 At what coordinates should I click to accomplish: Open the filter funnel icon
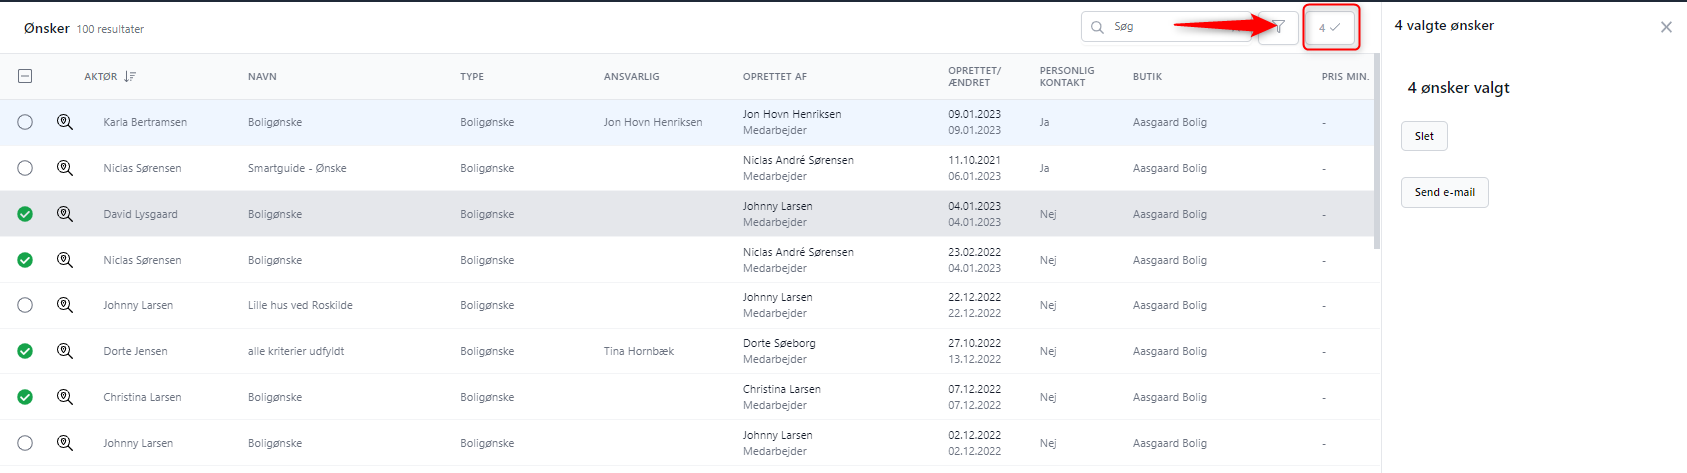(x=1278, y=27)
